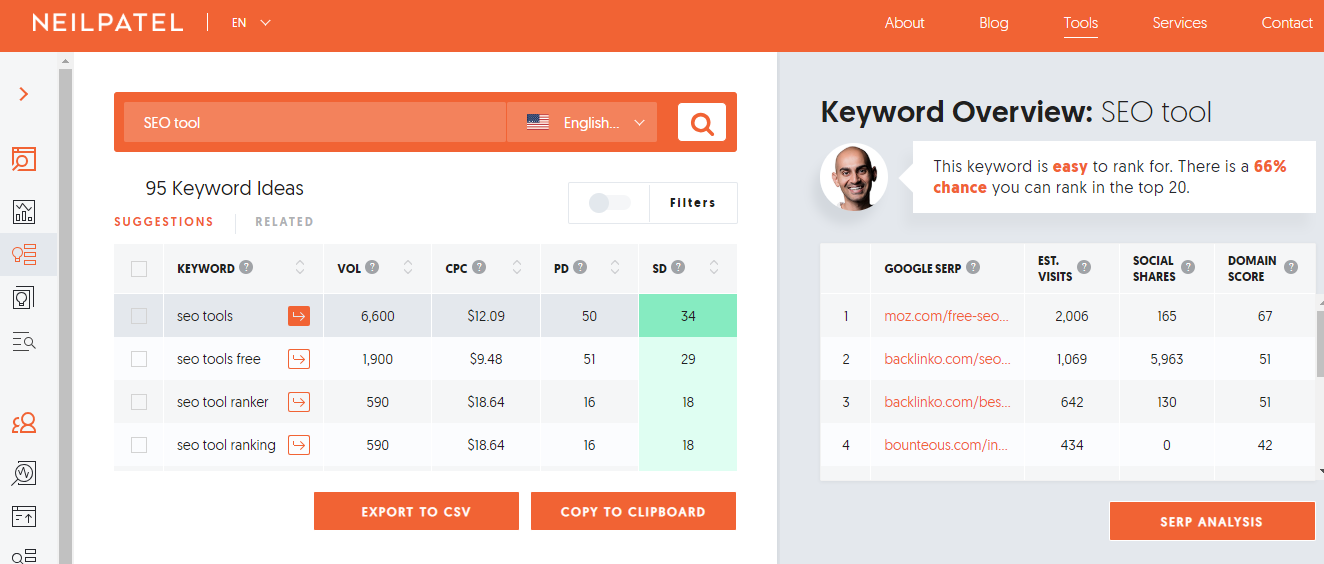Open the bar chart sidebar icon
The image size is (1324, 564).
24,212
